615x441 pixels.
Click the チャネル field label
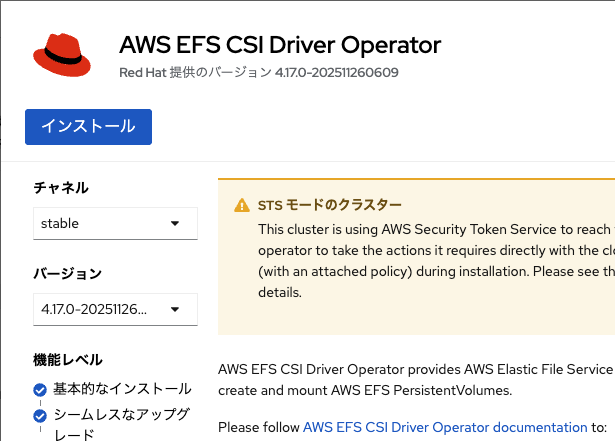61,187
